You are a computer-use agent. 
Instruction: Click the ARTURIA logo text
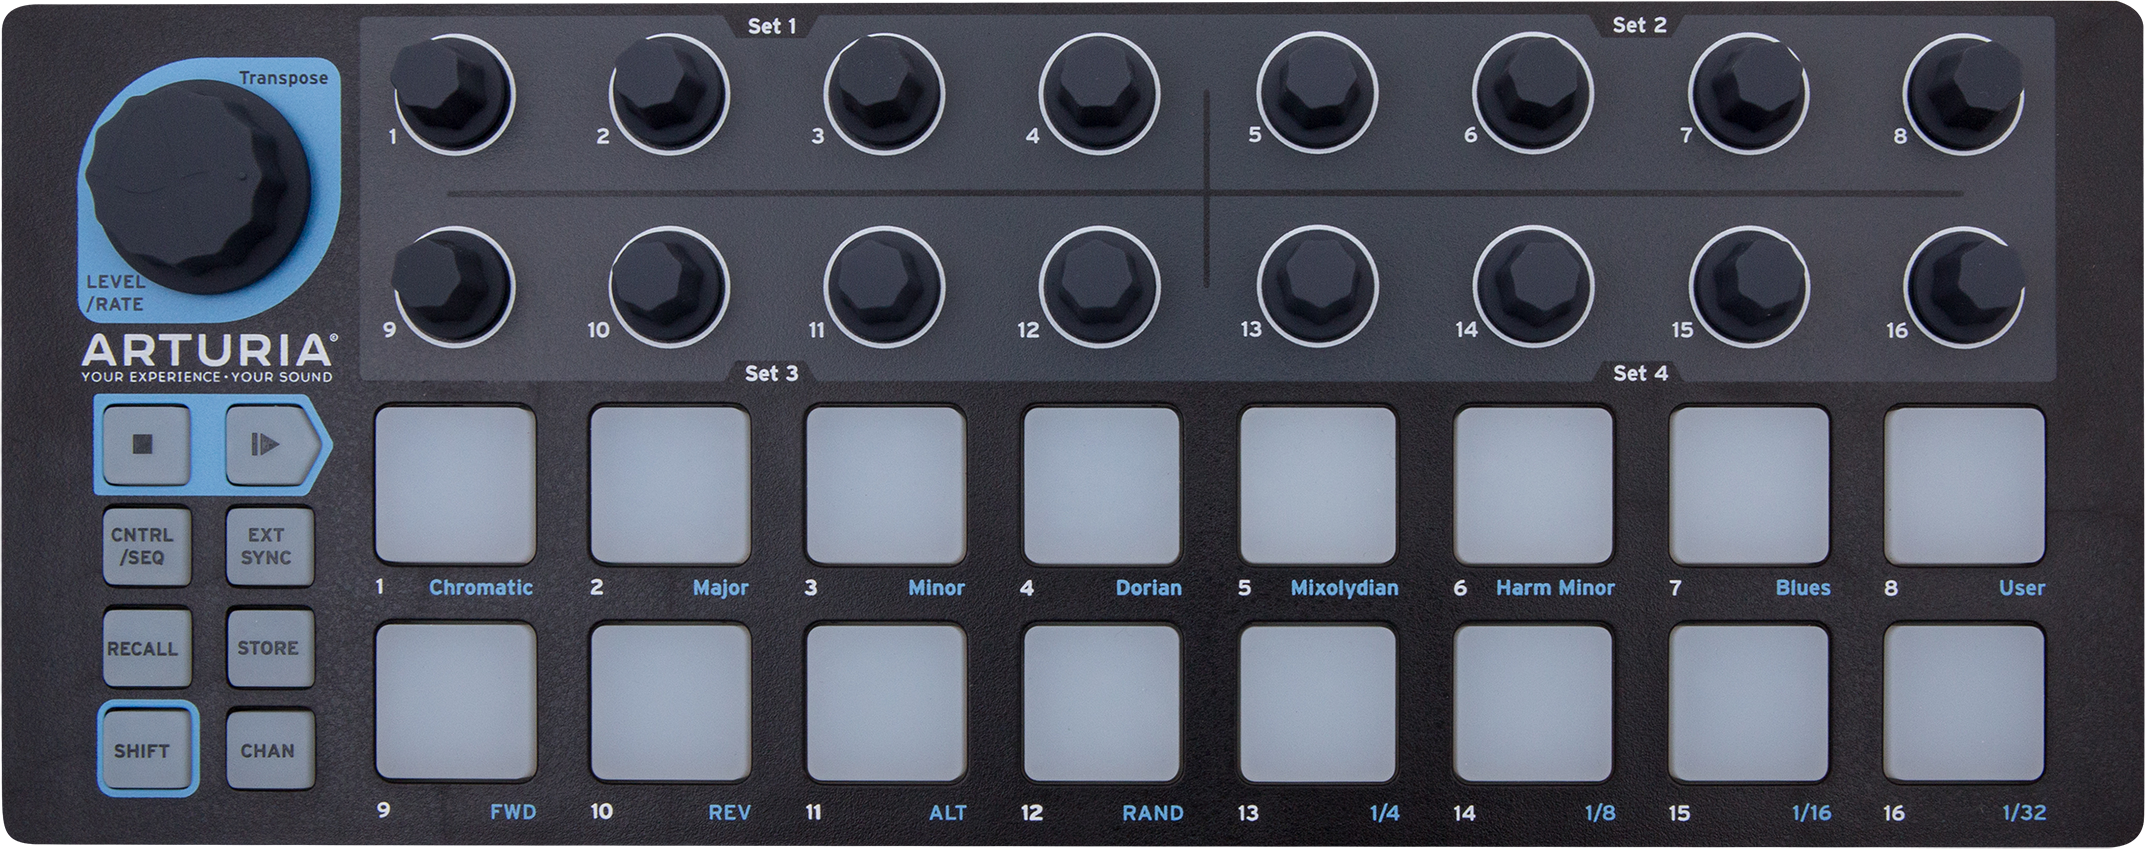pyautogui.click(x=207, y=350)
